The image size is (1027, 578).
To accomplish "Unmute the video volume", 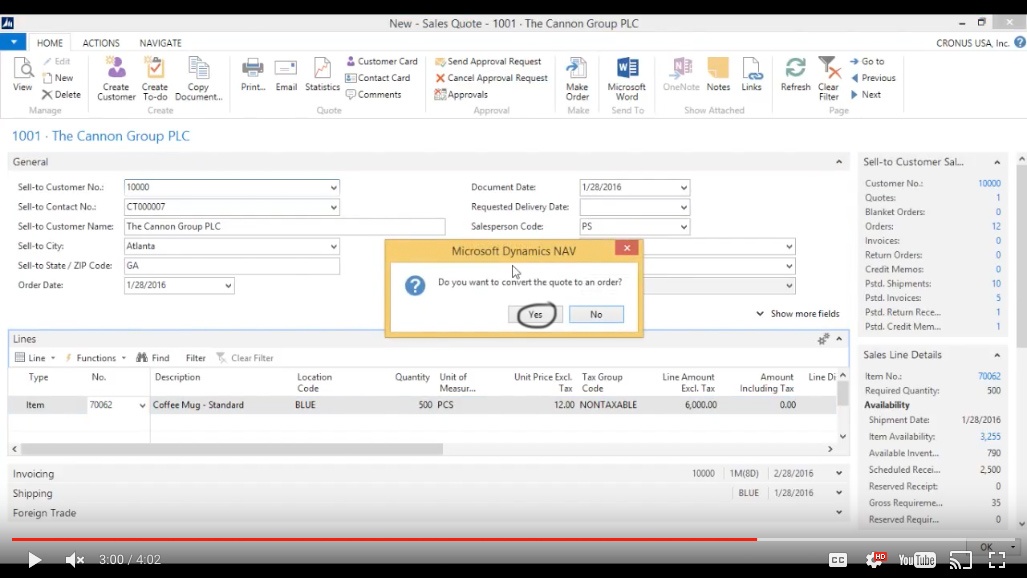I will click(75, 560).
